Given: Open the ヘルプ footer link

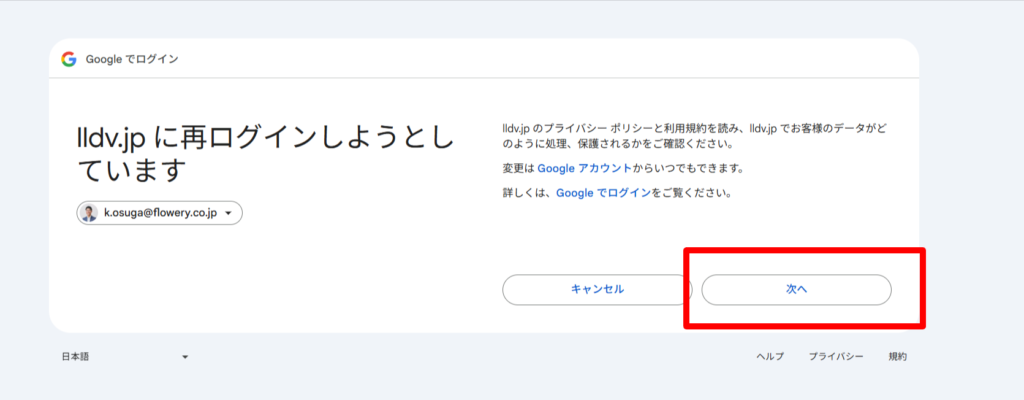Looking at the screenshot, I should pyautogui.click(x=769, y=357).
